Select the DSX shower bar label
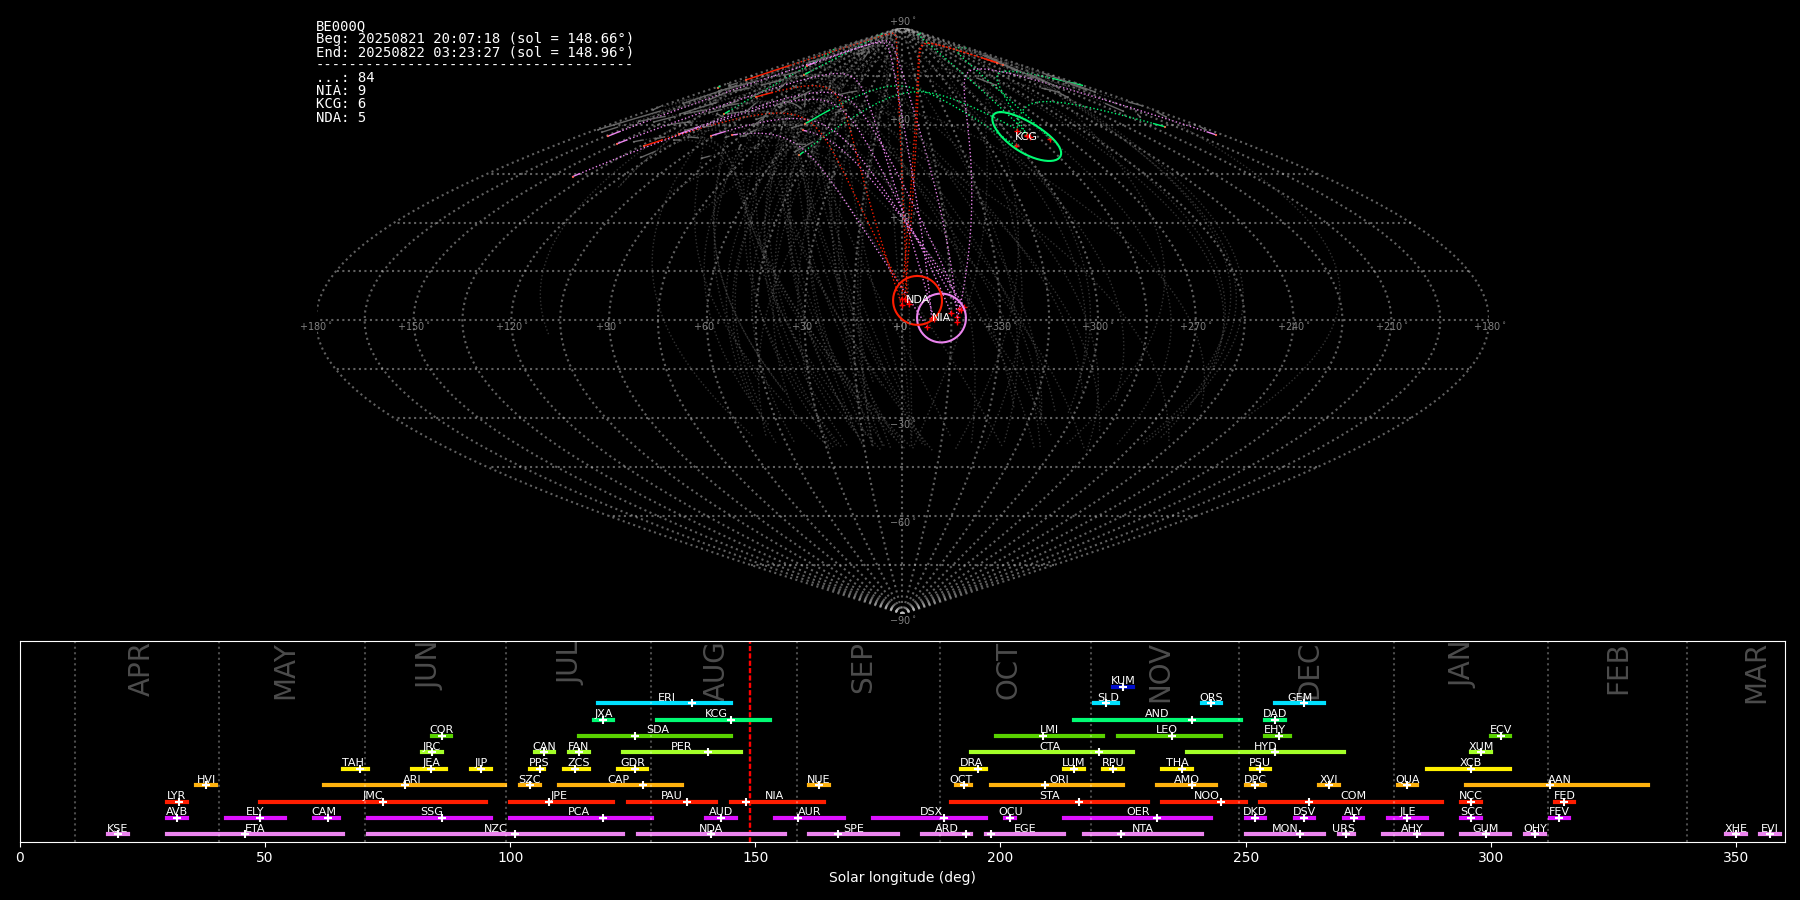Screen dimensions: 1800x900 (931, 812)
